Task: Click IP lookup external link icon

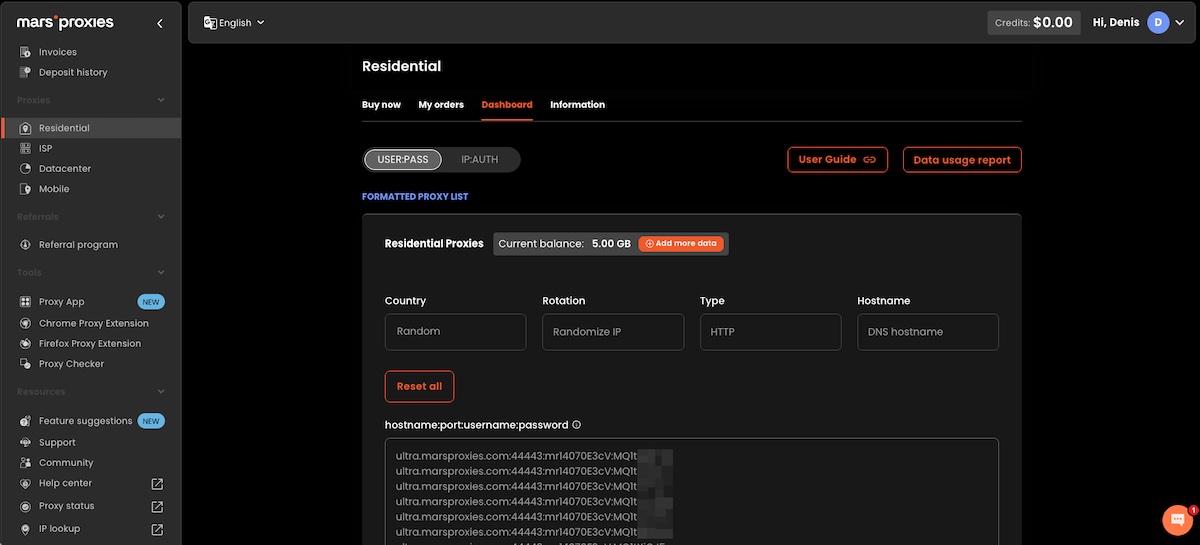Action: [x=157, y=529]
